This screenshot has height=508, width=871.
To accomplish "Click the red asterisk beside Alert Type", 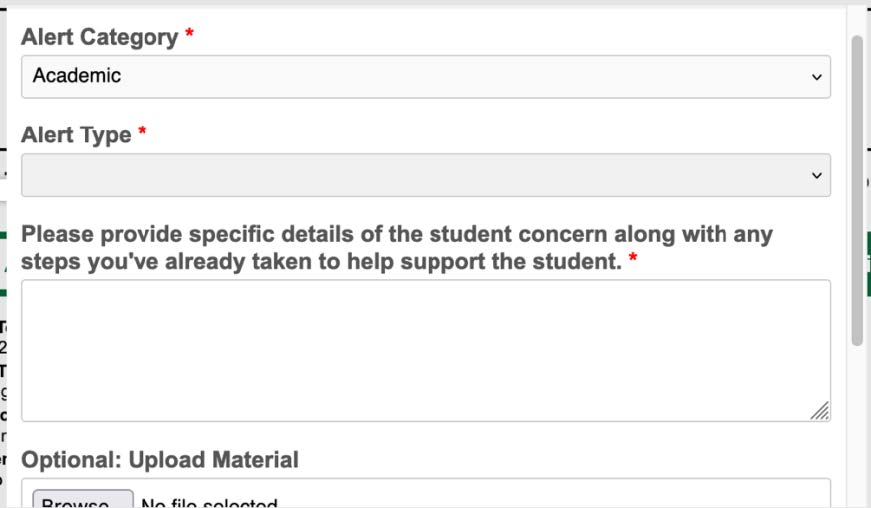I will [142, 134].
